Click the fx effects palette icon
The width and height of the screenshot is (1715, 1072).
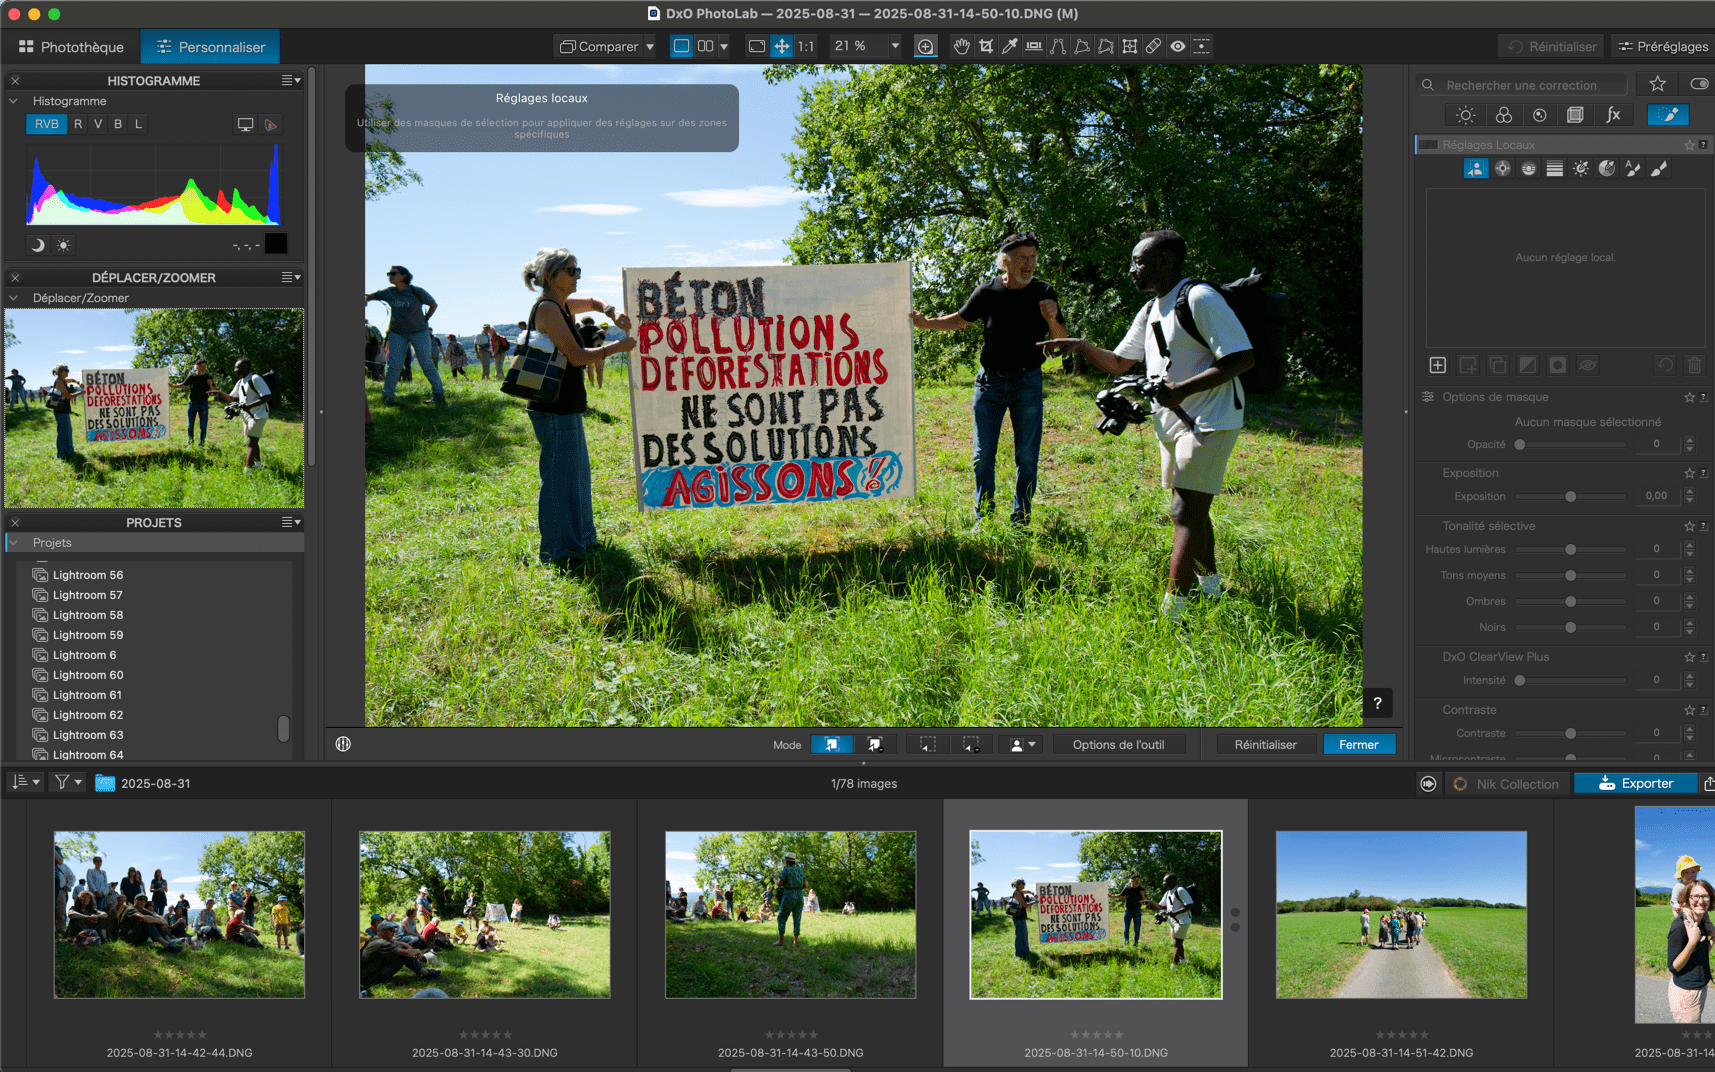coord(1613,115)
